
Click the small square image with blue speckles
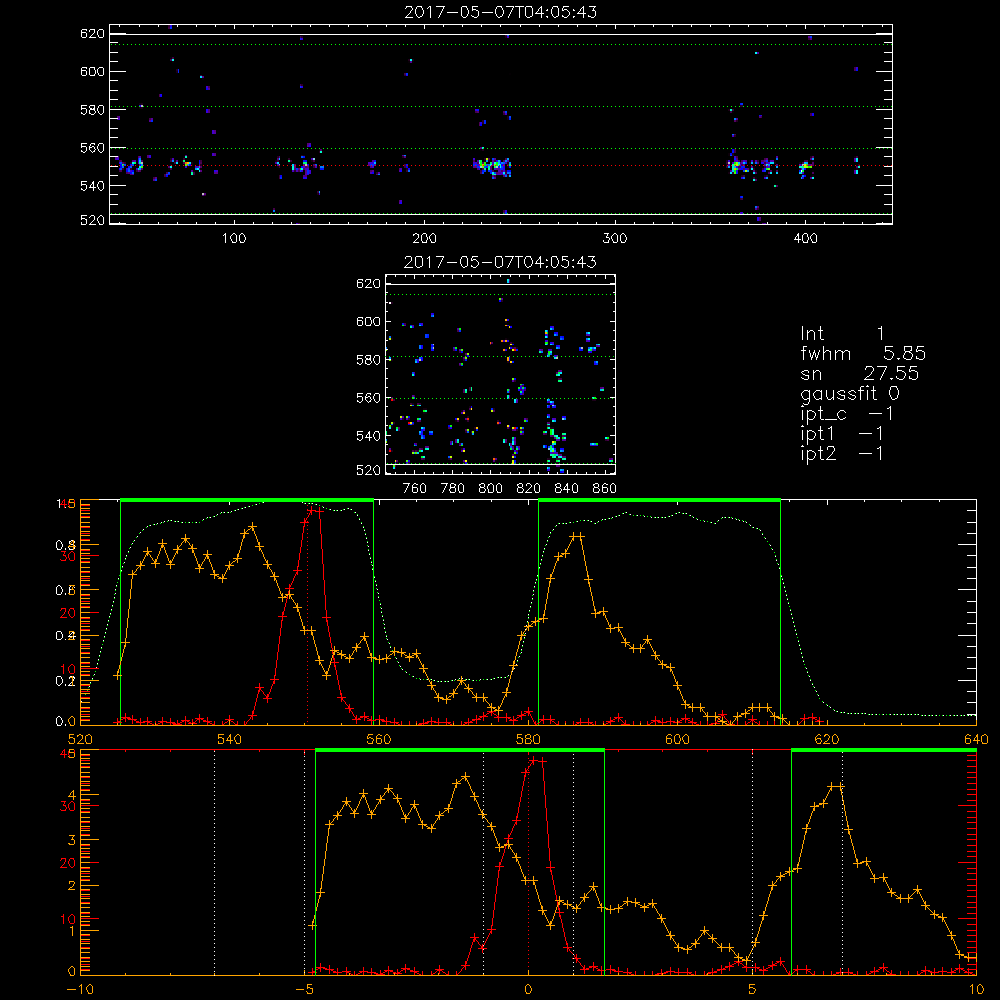coord(501,375)
